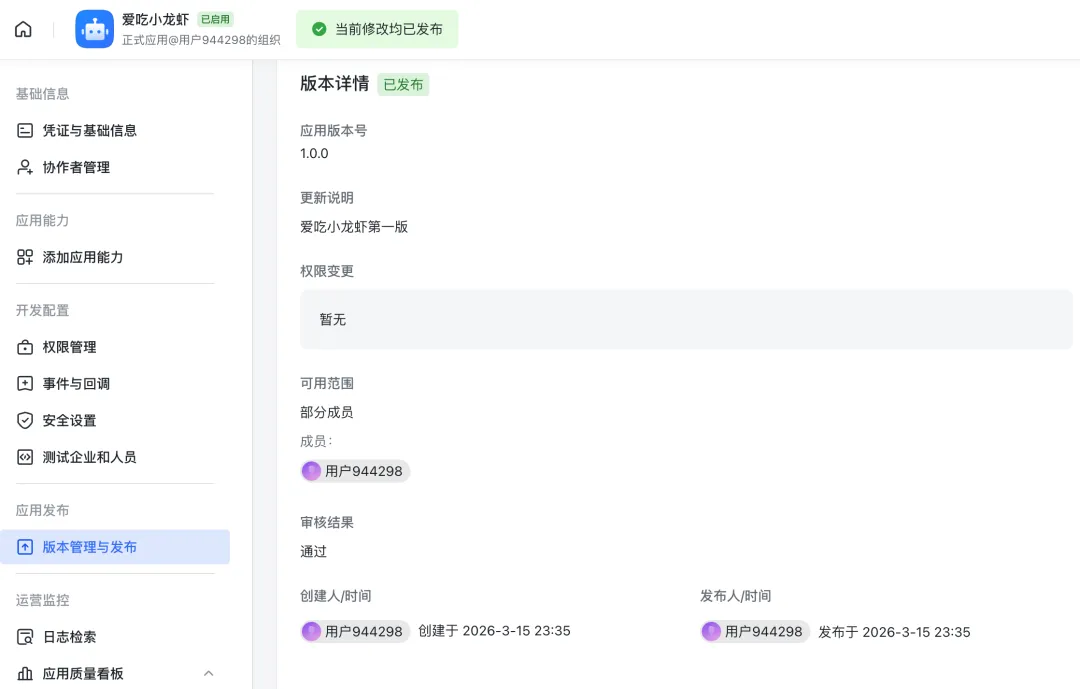Click the 测试企业和人员 icon
1080x689 pixels.
click(25, 457)
